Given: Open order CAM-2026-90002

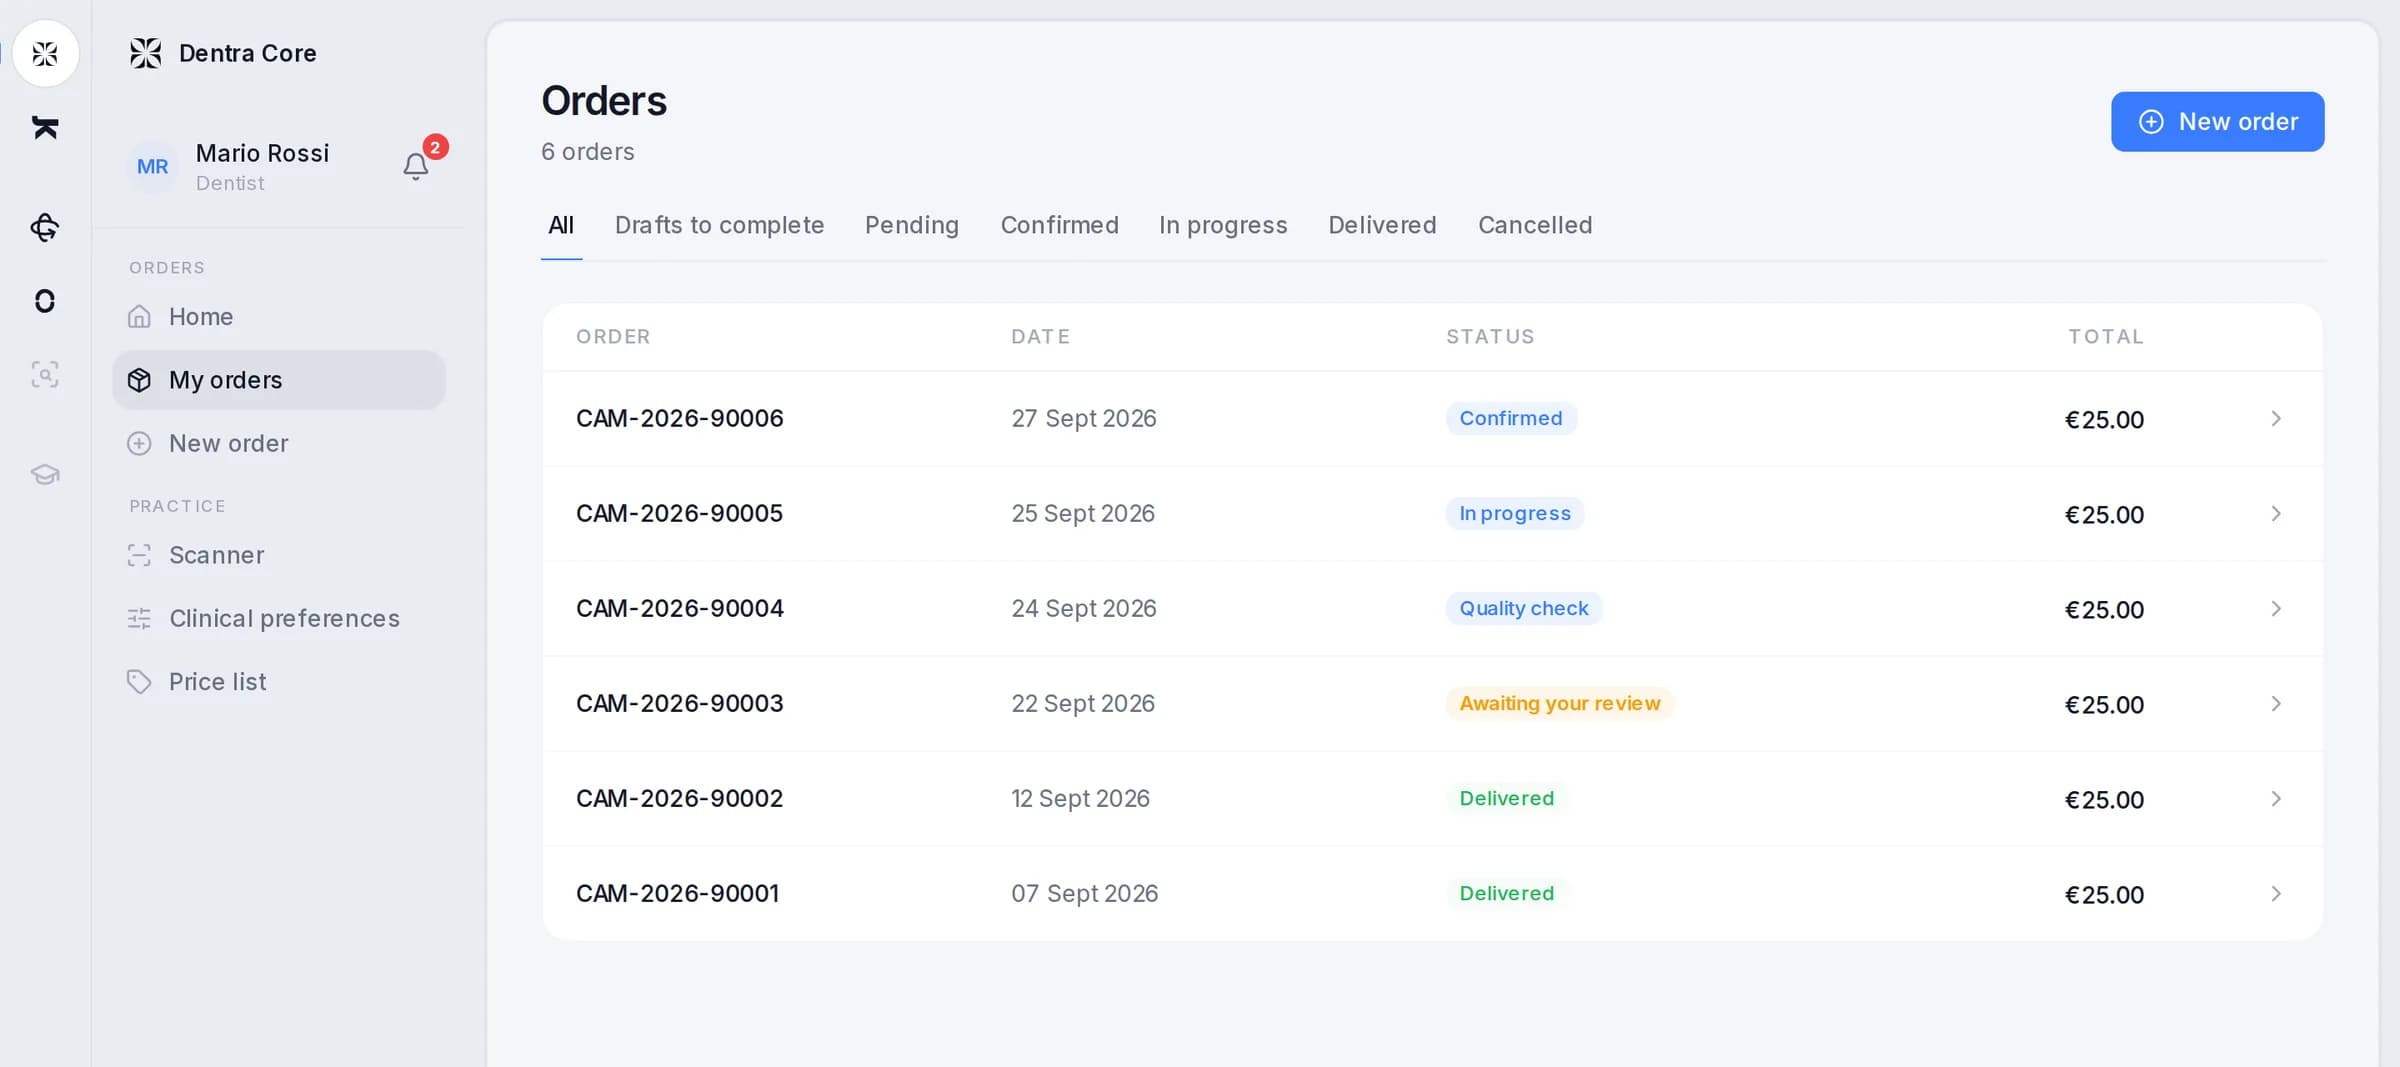Looking at the screenshot, I should point(1432,799).
